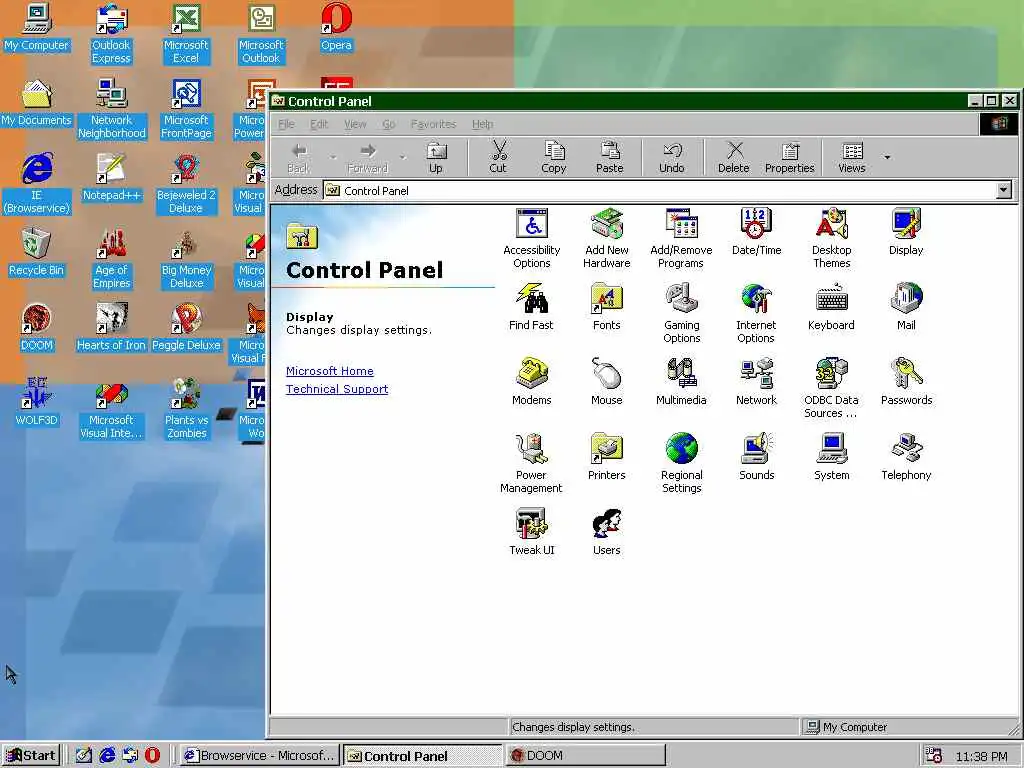Image resolution: width=1024 pixels, height=768 pixels.
Task: Open ODBC Data Sources applet
Action: (x=831, y=389)
